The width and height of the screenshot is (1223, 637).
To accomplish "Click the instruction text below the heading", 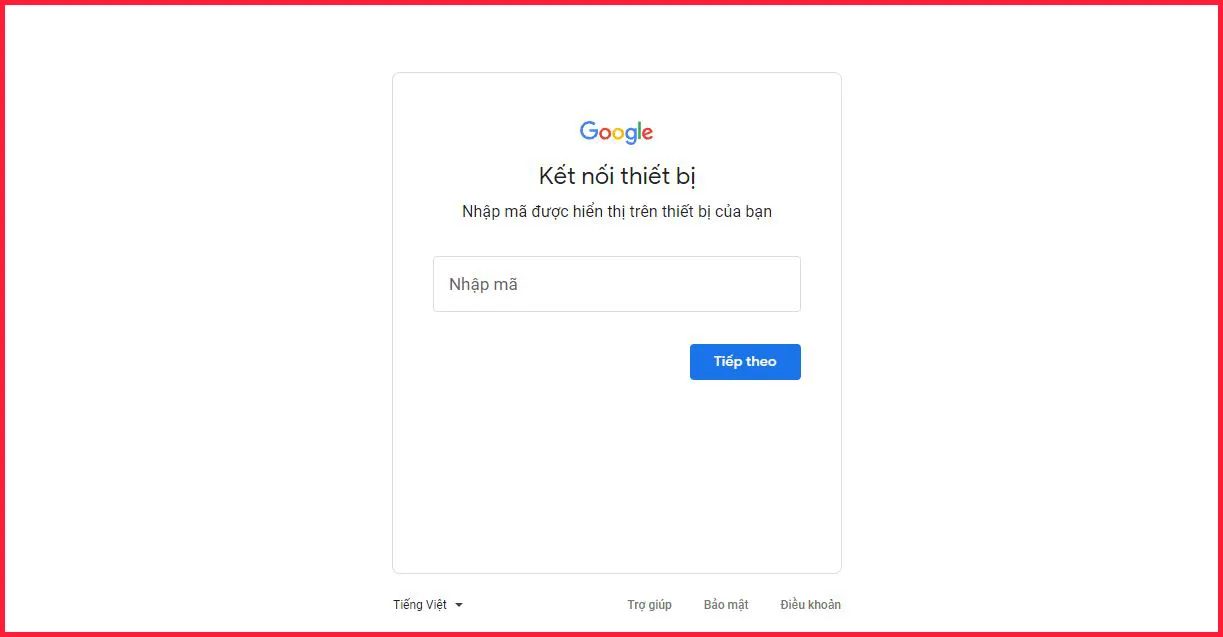I will (x=616, y=211).
